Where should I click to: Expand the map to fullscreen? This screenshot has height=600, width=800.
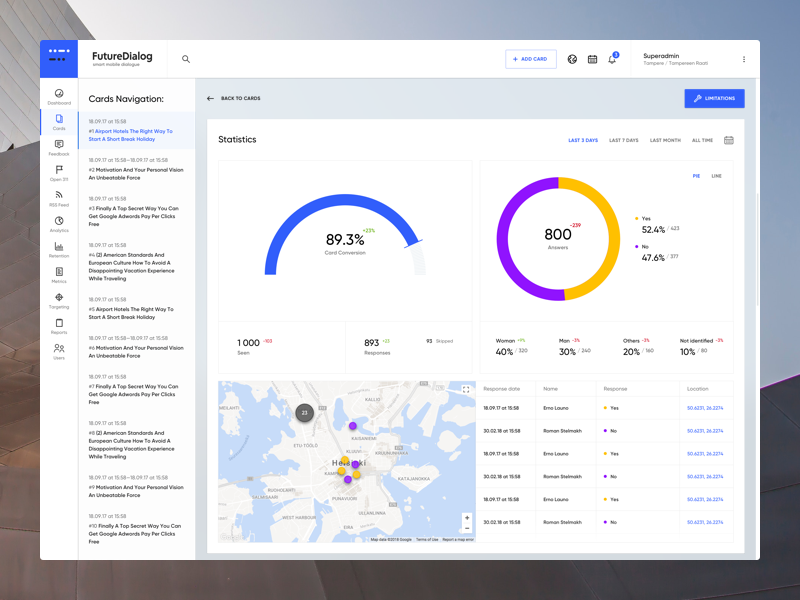466,389
